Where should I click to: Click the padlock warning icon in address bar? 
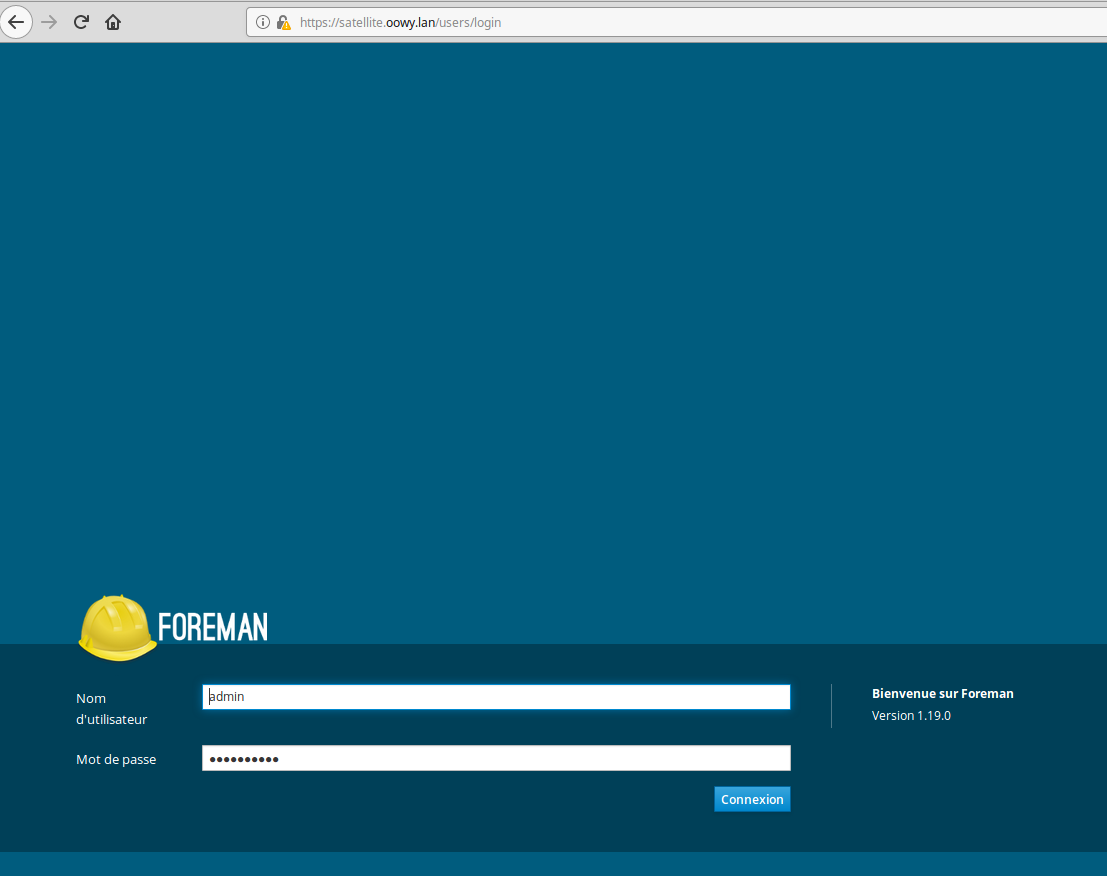point(283,22)
